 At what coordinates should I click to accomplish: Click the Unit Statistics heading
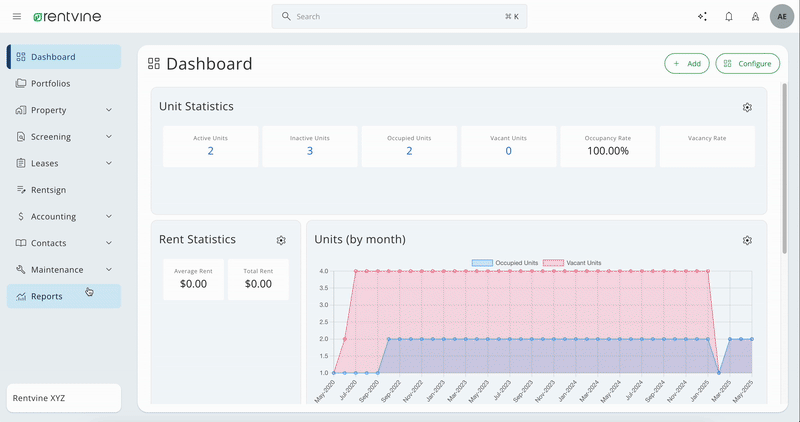196,106
